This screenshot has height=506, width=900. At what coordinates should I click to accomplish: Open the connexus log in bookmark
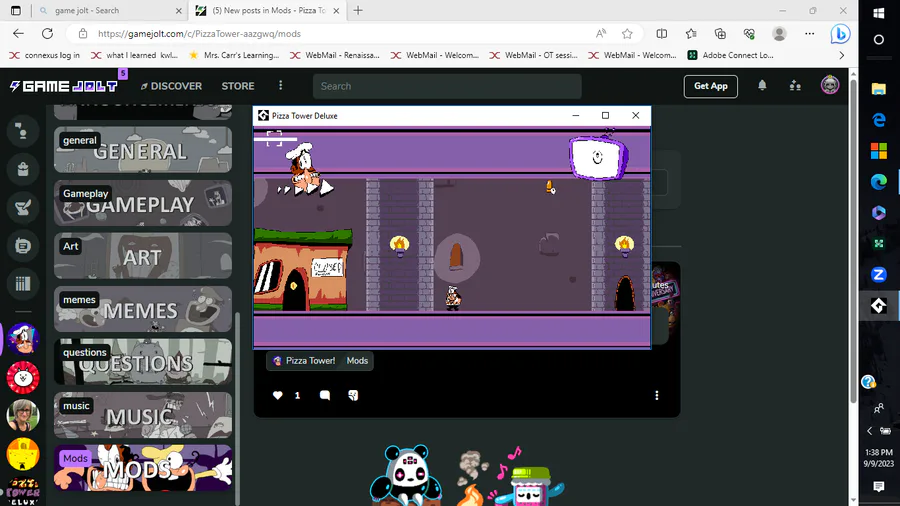45,55
